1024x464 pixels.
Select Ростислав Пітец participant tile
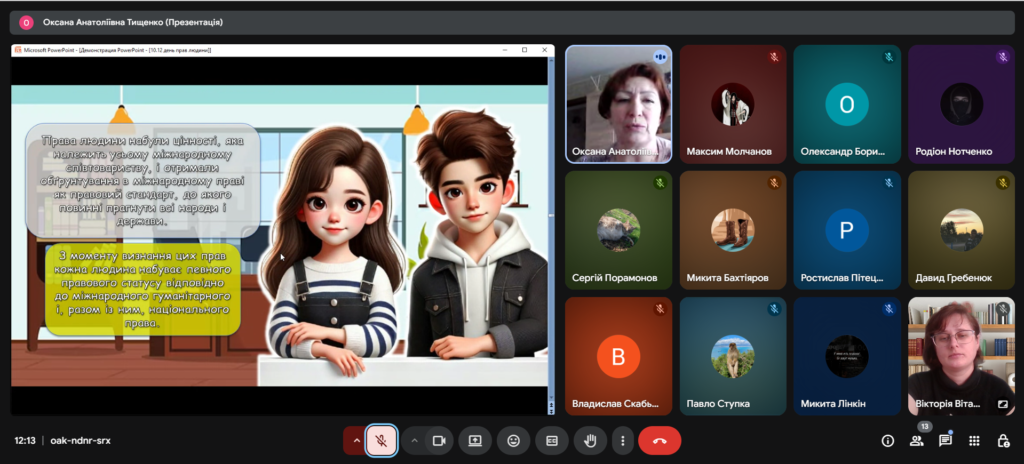click(847, 230)
